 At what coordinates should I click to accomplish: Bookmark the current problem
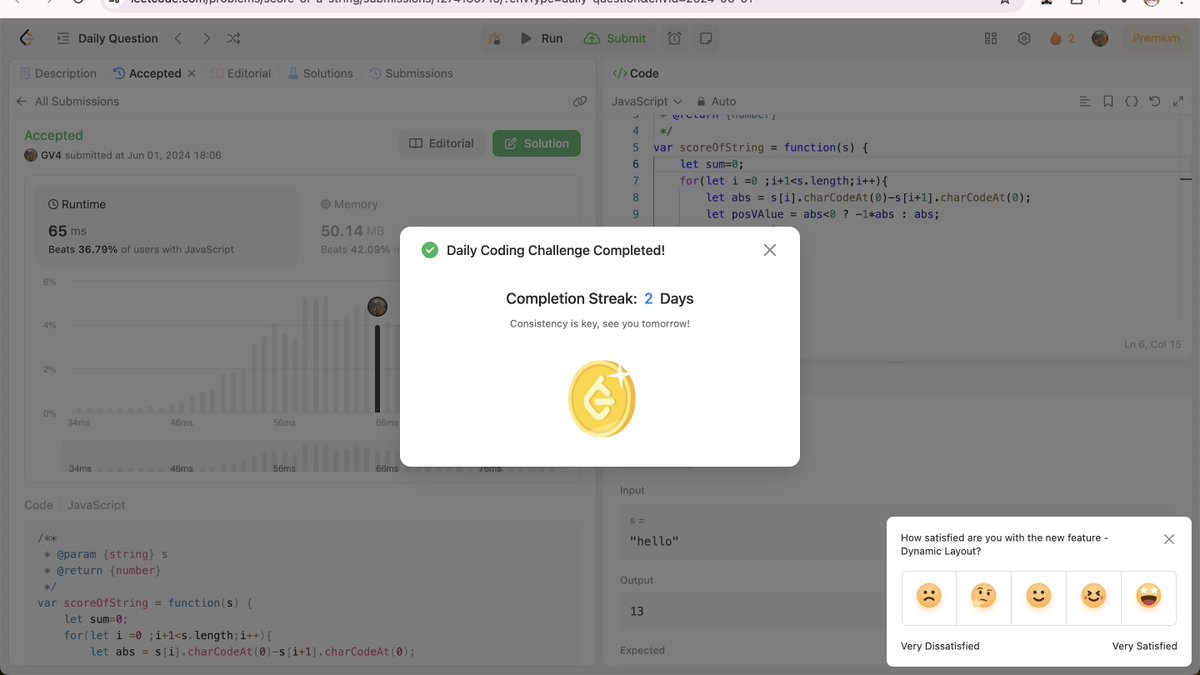coord(1107,101)
